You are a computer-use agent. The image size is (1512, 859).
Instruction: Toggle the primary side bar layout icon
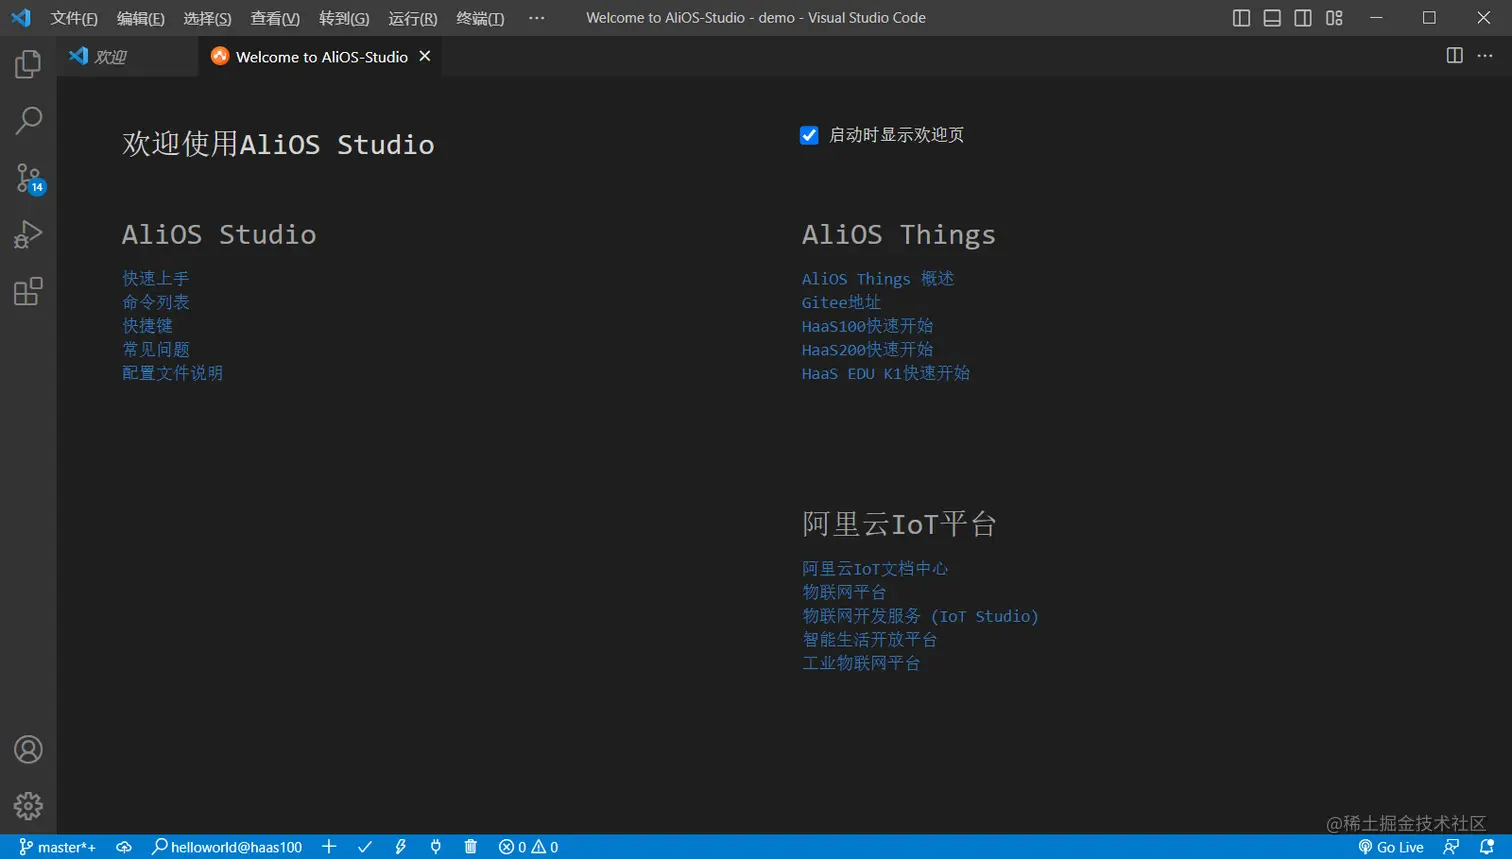click(x=1241, y=18)
